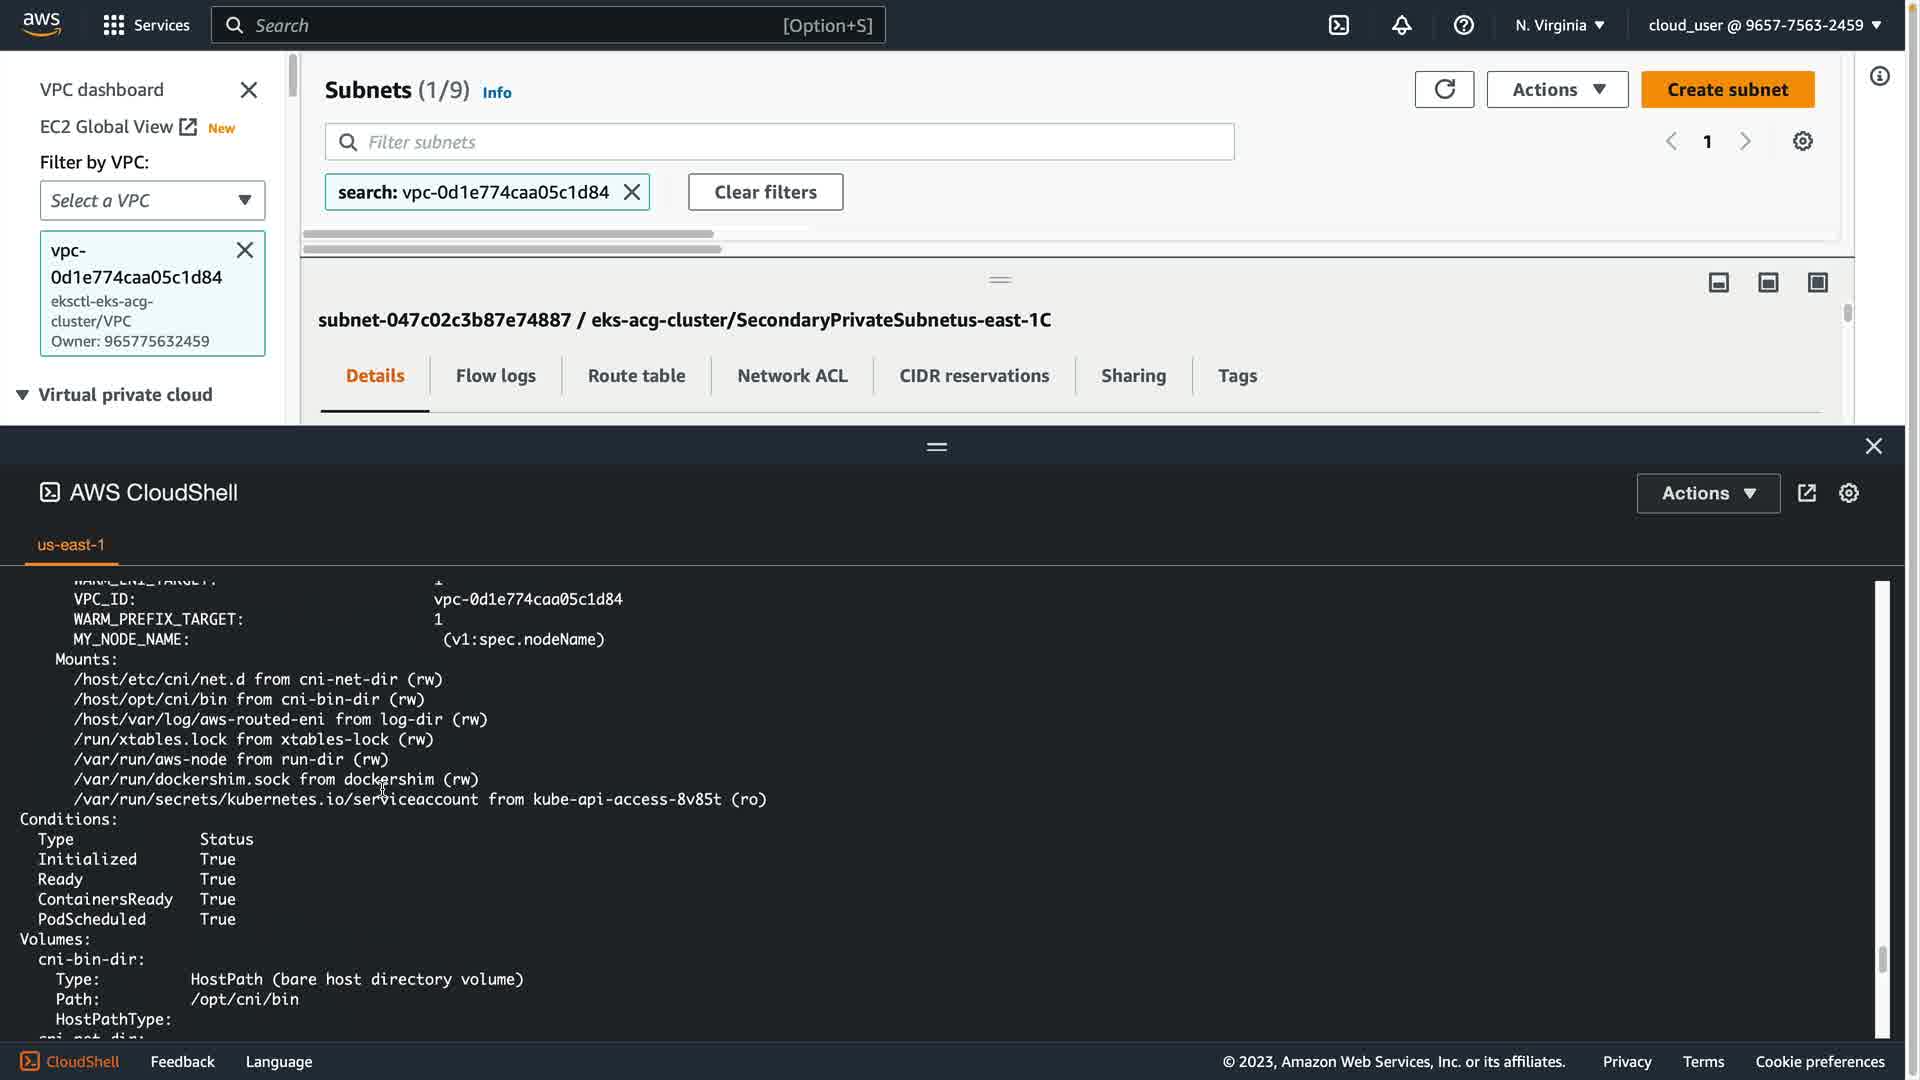Open the subnets Actions dropdown

coord(1557,89)
